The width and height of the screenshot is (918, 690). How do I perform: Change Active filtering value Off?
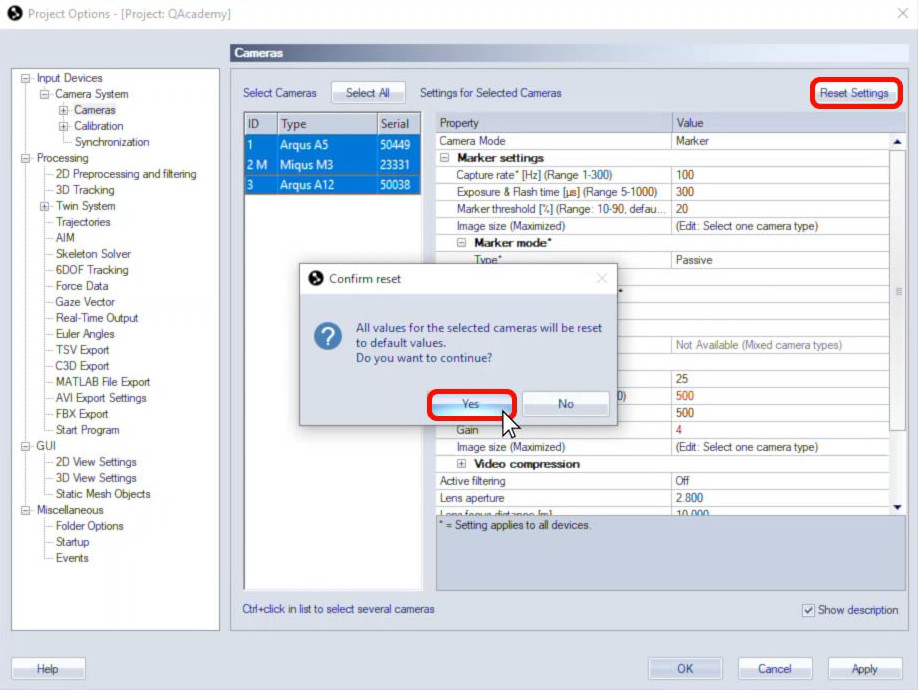(x=780, y=481)
